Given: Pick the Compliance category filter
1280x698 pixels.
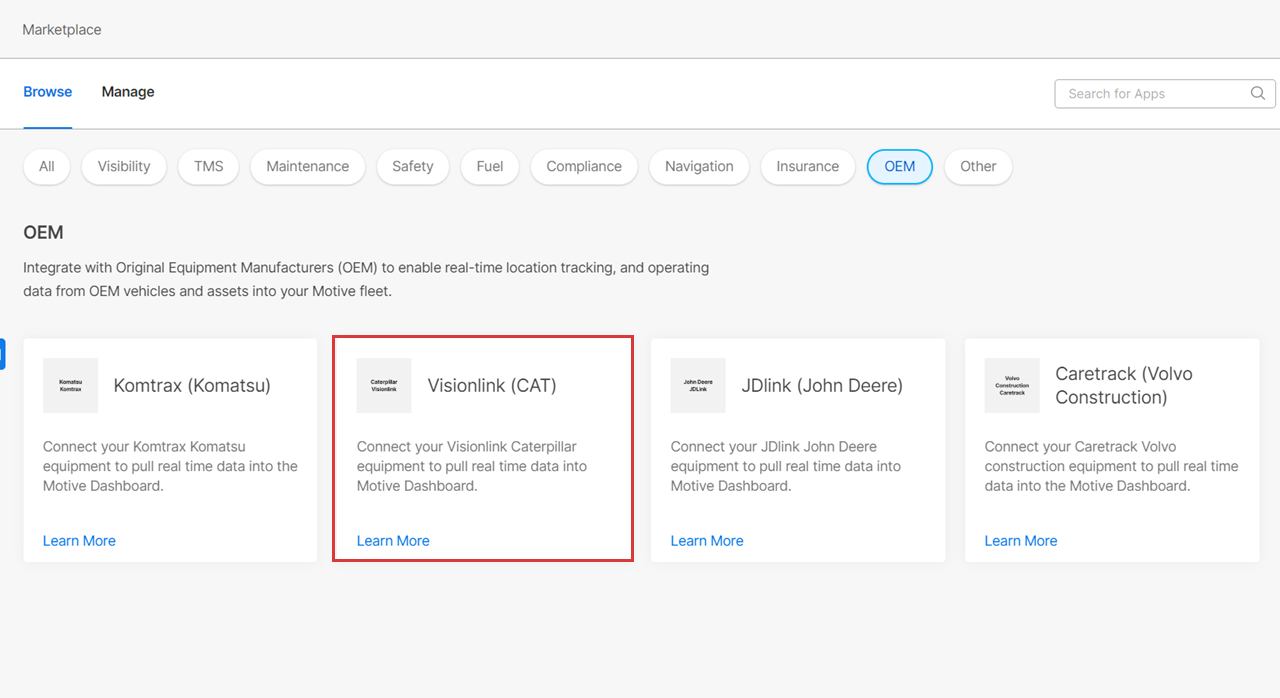Looking at the screenshot, I should coord(584,167).
